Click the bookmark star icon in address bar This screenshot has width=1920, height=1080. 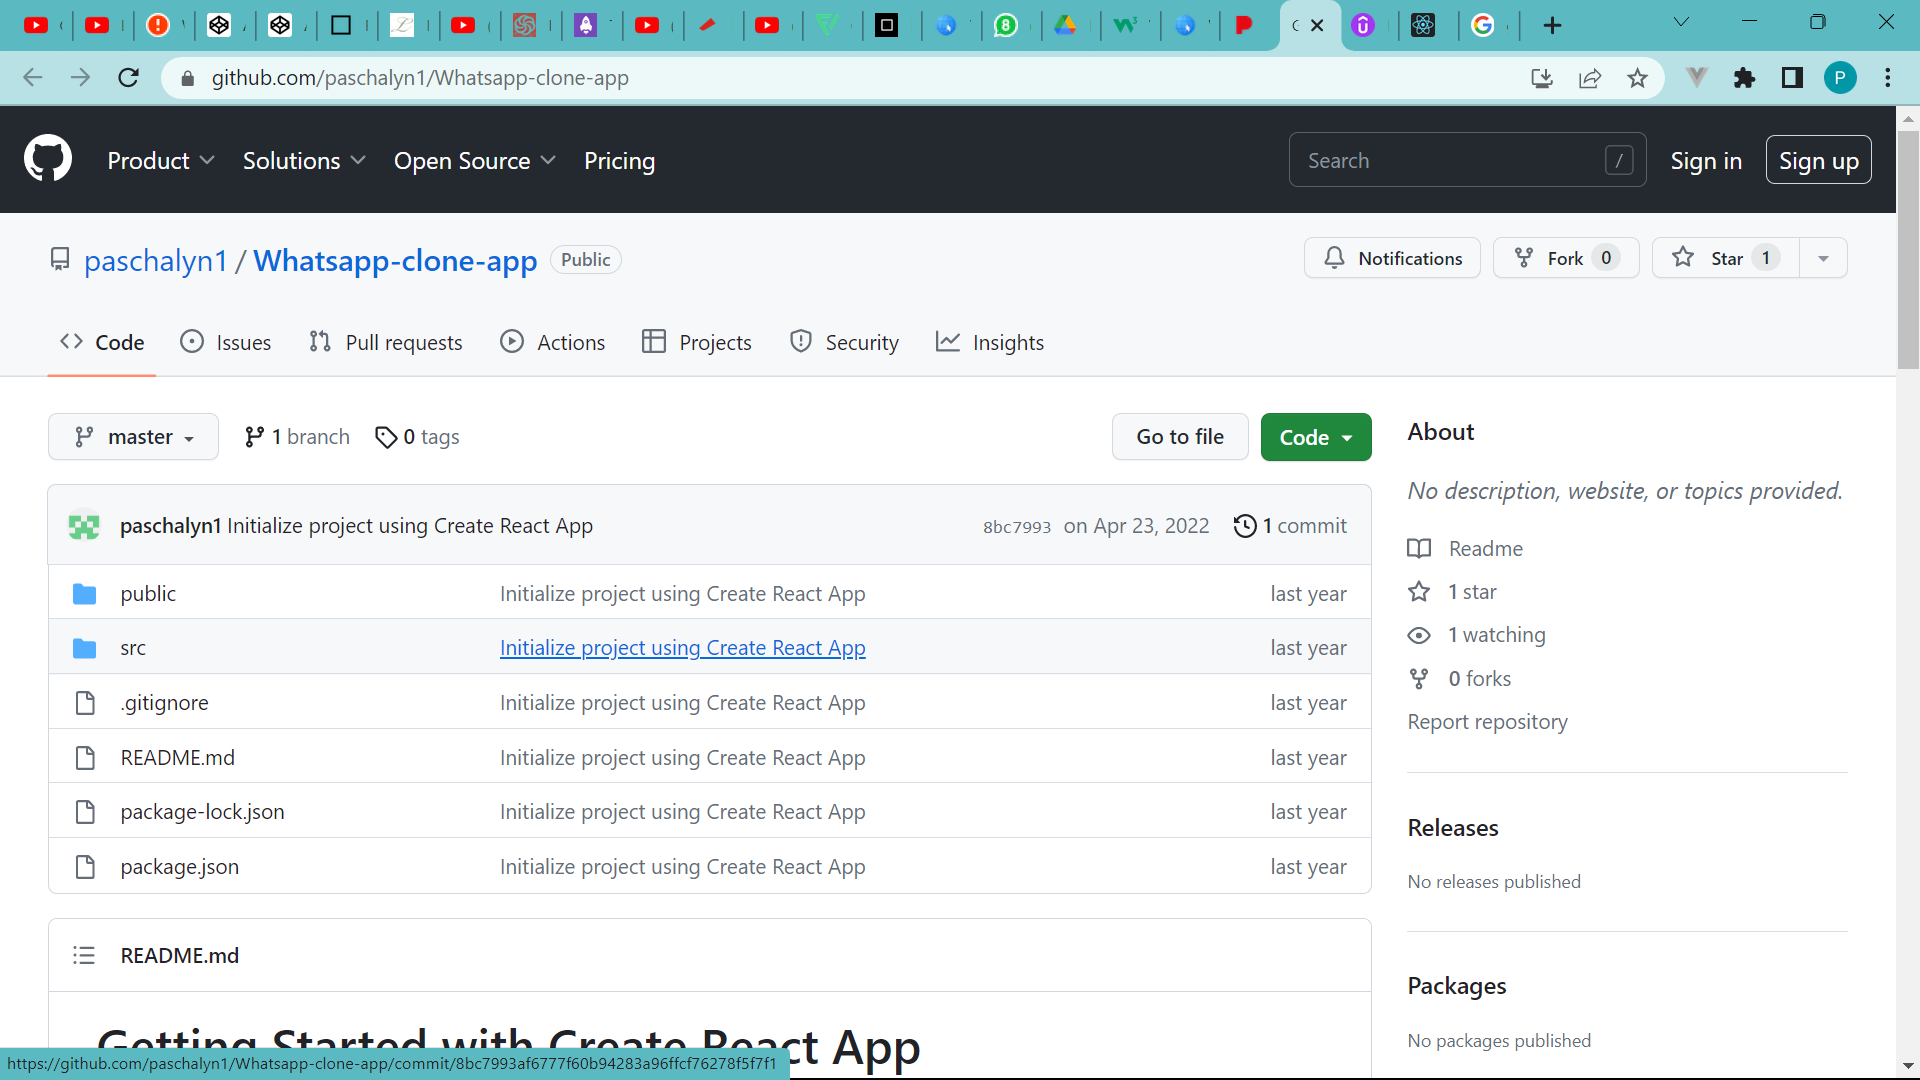click(1637, 78)
